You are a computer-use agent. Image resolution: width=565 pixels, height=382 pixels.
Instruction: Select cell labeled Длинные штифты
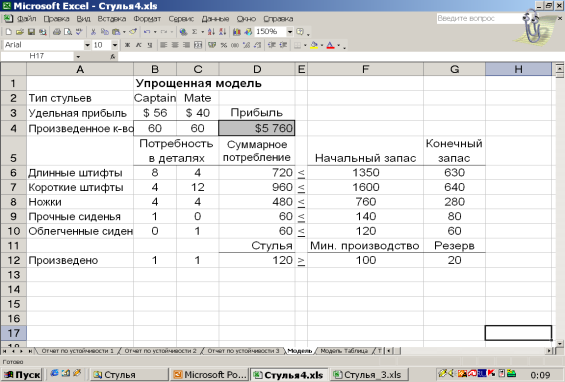click(x=80, y=173)
